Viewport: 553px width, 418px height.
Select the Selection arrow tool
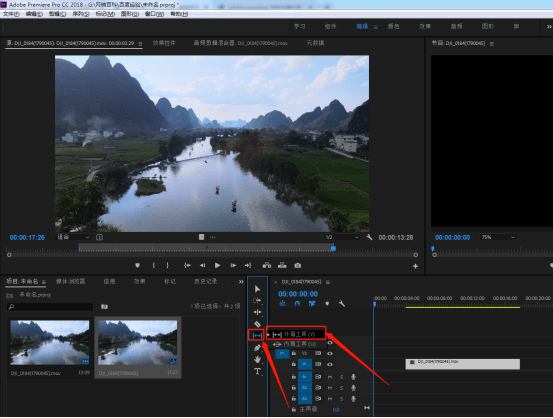257,289
